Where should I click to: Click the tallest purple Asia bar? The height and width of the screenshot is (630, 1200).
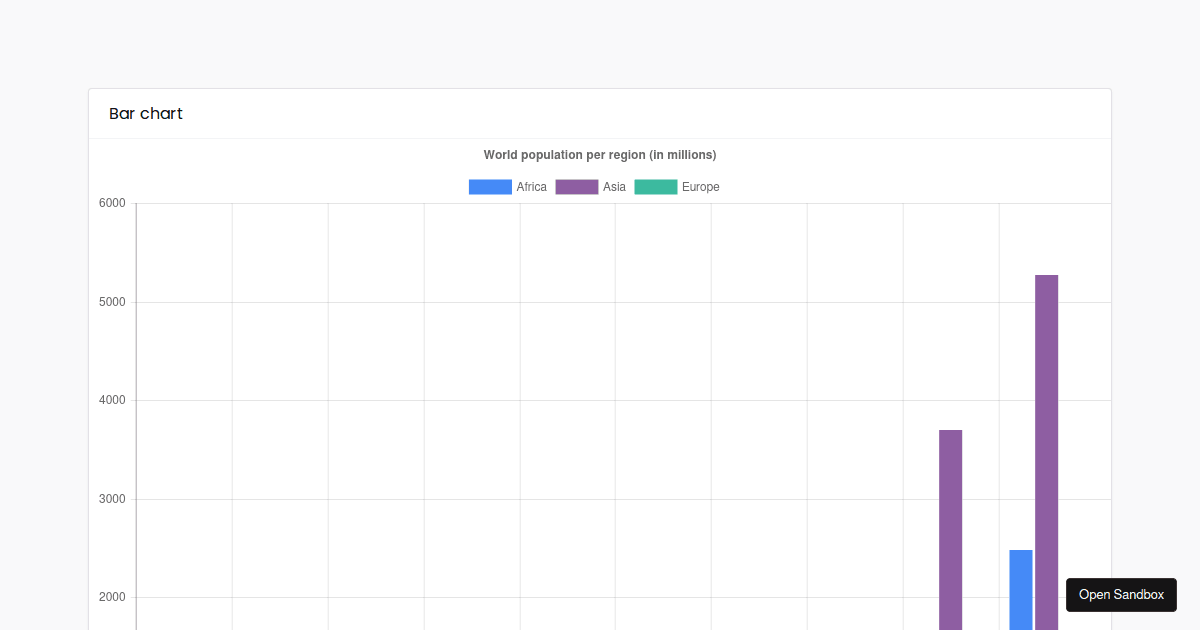(1045, 450)
